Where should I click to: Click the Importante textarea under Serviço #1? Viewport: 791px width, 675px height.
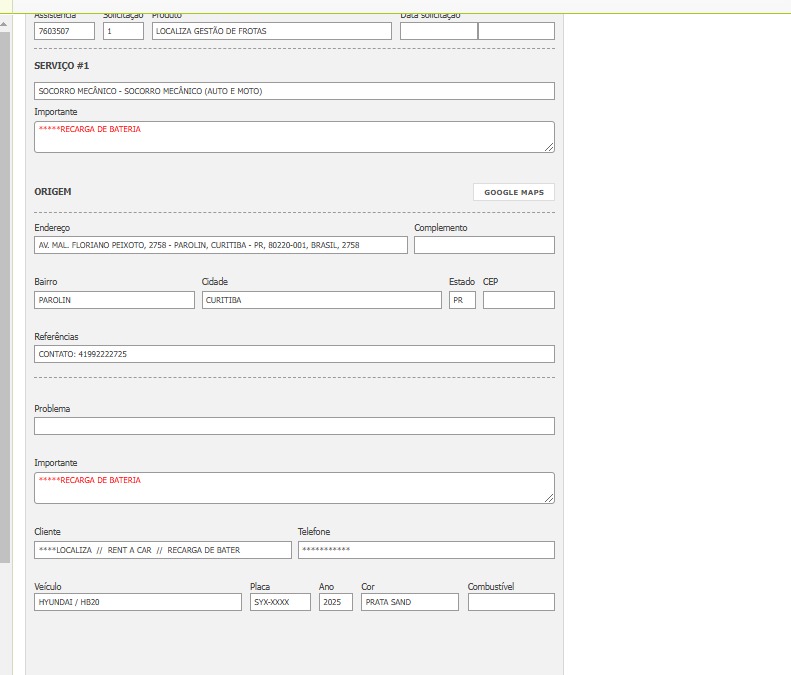click(294, 137)
